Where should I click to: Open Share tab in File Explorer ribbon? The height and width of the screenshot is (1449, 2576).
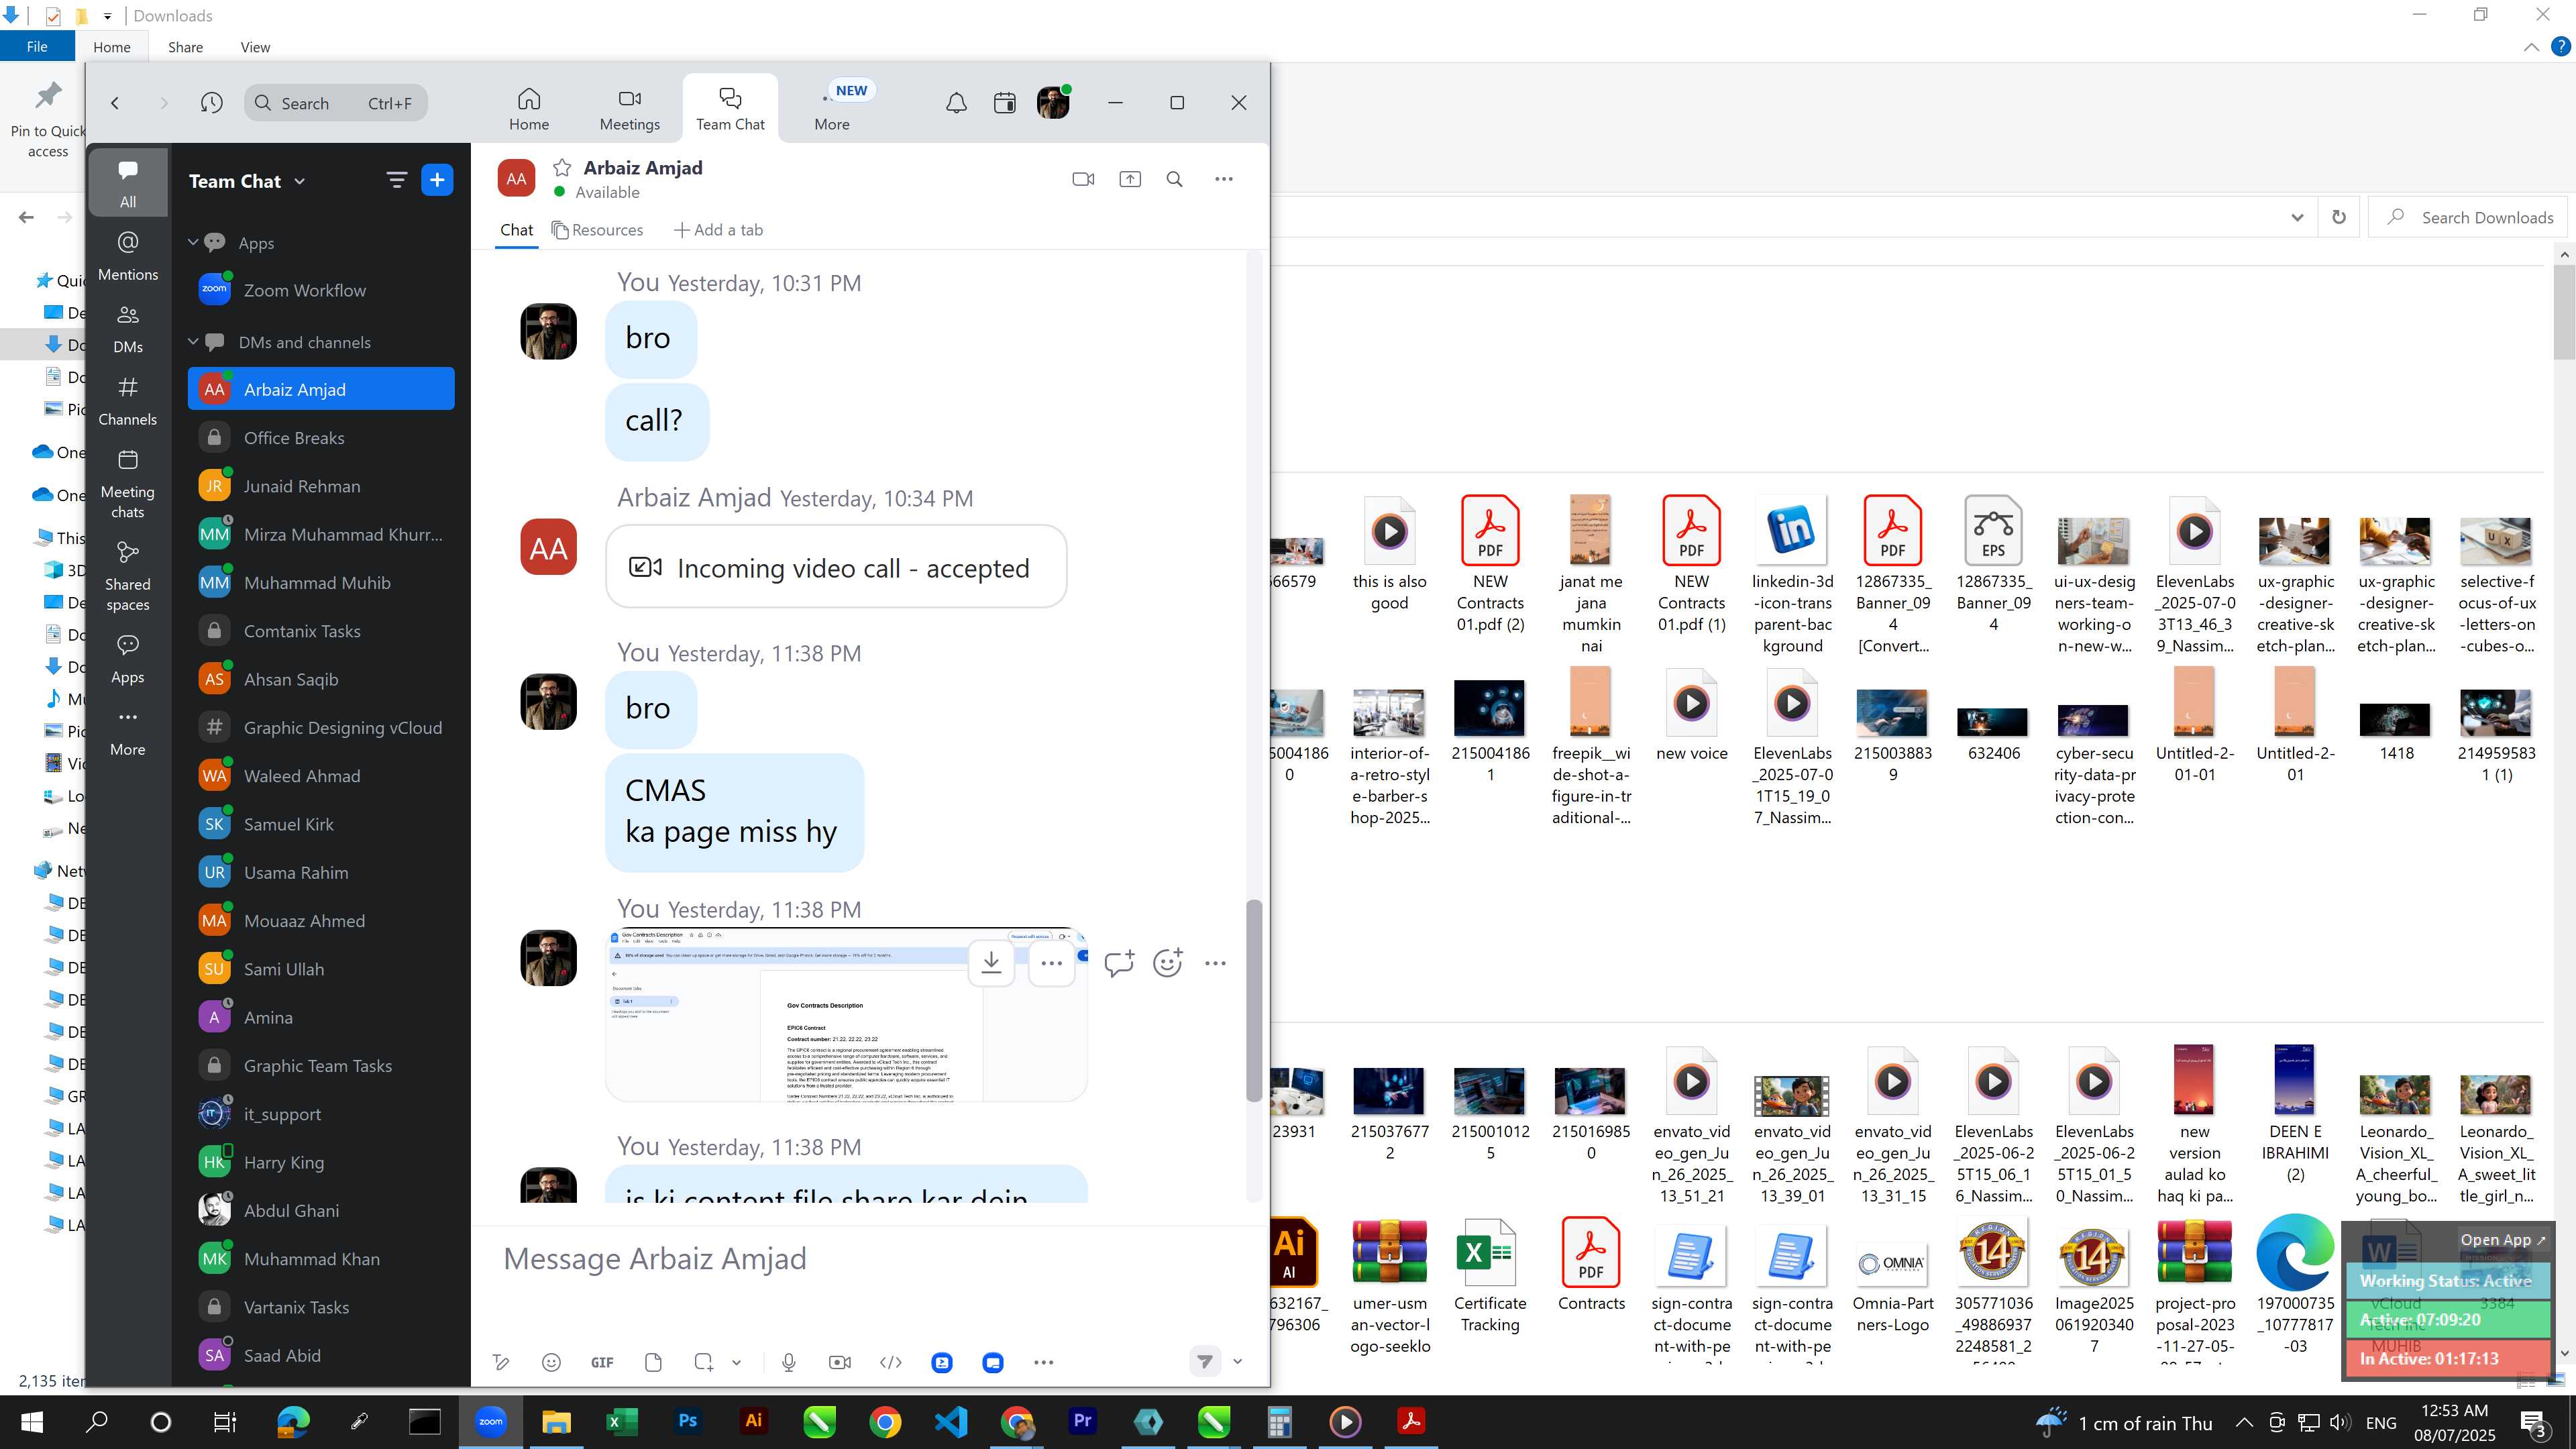tap(185, 47)
